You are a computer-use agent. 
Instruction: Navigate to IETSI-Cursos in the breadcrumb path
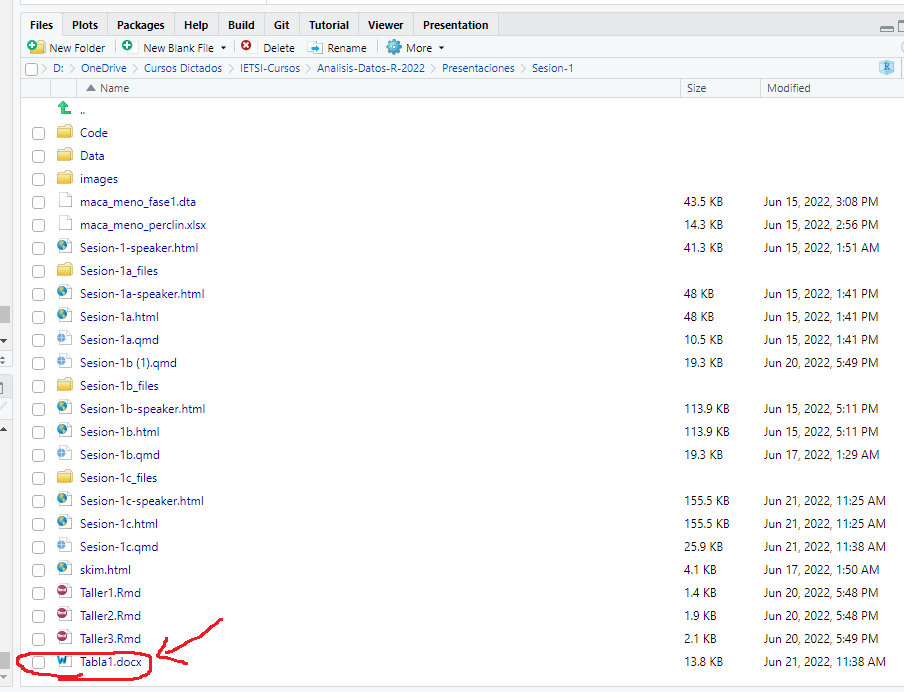(269, 68)
